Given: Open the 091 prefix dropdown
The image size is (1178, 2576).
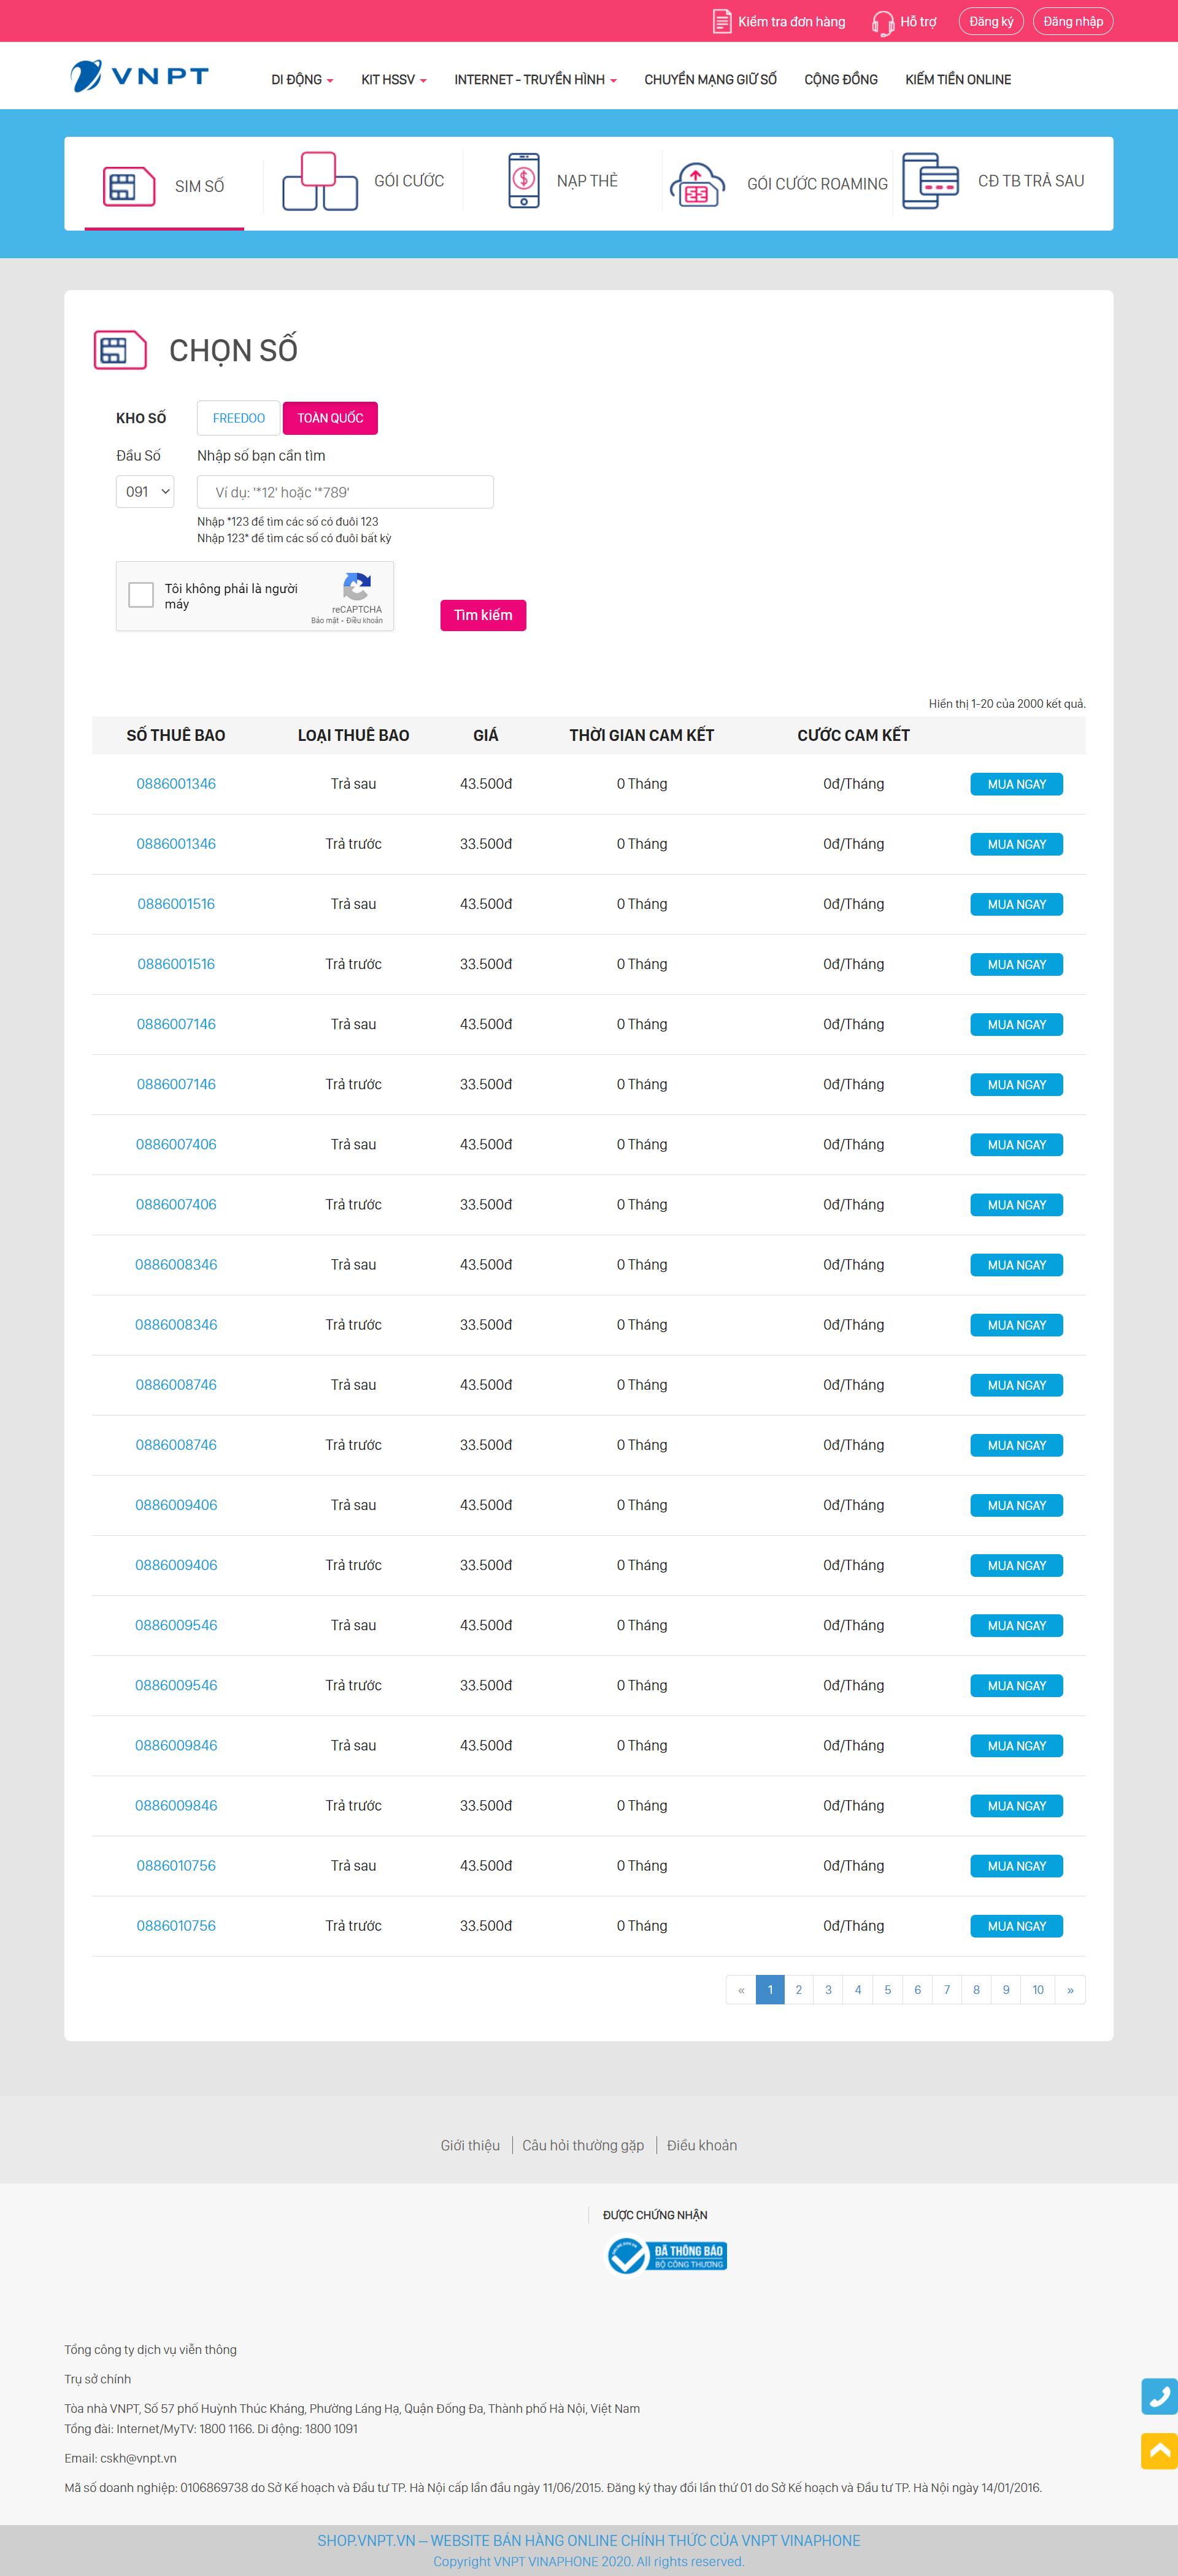Looking at the screenshot, I should point(144,491).
